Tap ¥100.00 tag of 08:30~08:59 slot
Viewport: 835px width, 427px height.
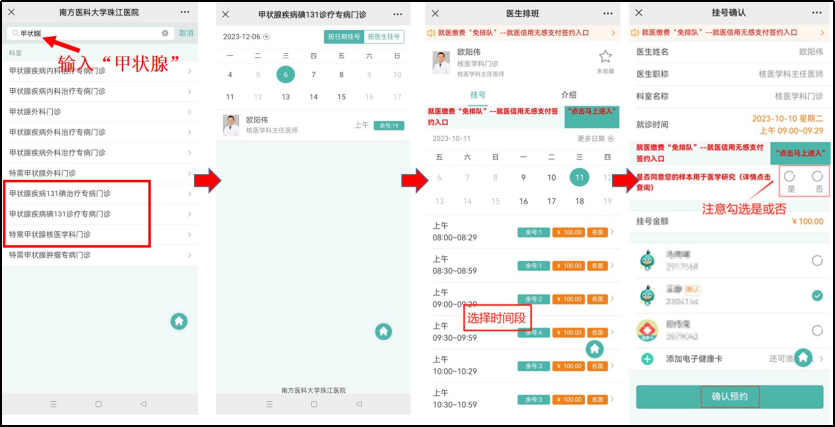[x=568, y=266]
